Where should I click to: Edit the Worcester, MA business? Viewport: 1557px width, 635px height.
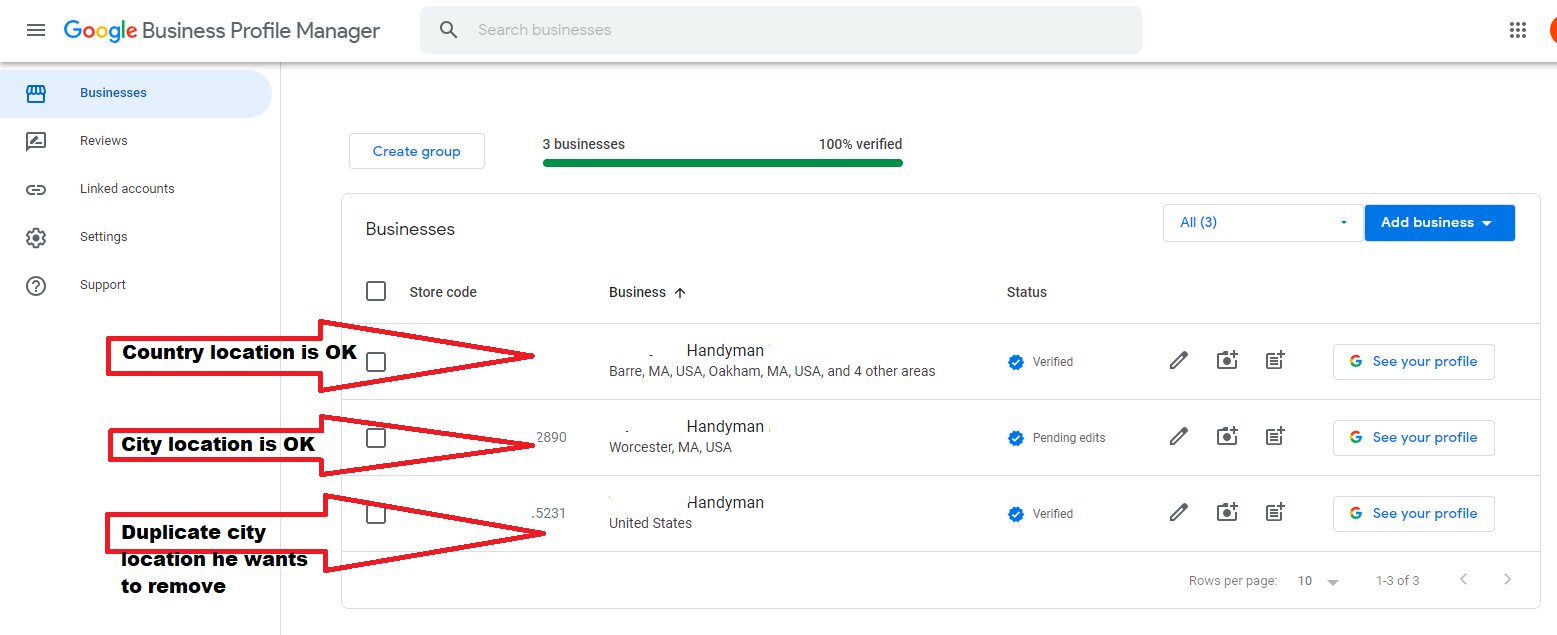coord(1179,437)
